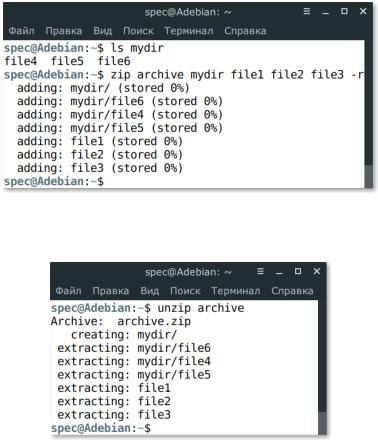Open Терминал menu in upper terminal

click(189, 31)
